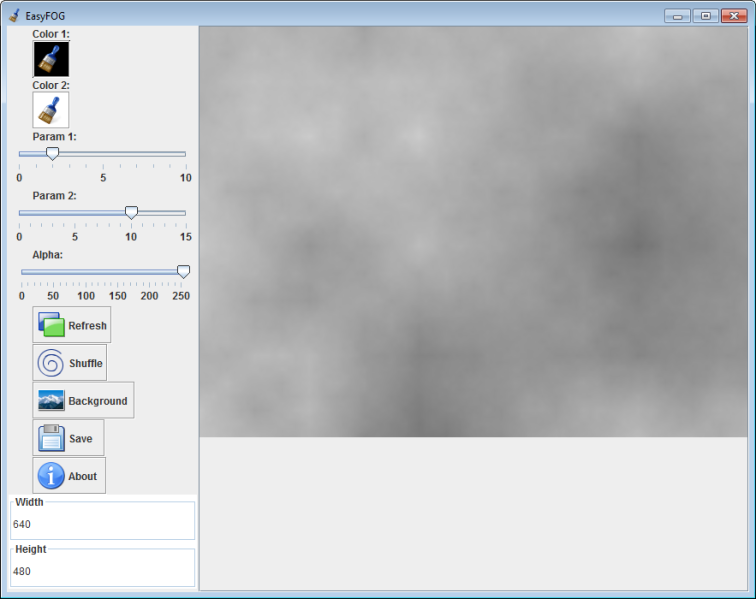The height and width of the screenshot is (599, 756).
Task: Click the EasyFOG brush icon in title bar
Action: point(14,16)
